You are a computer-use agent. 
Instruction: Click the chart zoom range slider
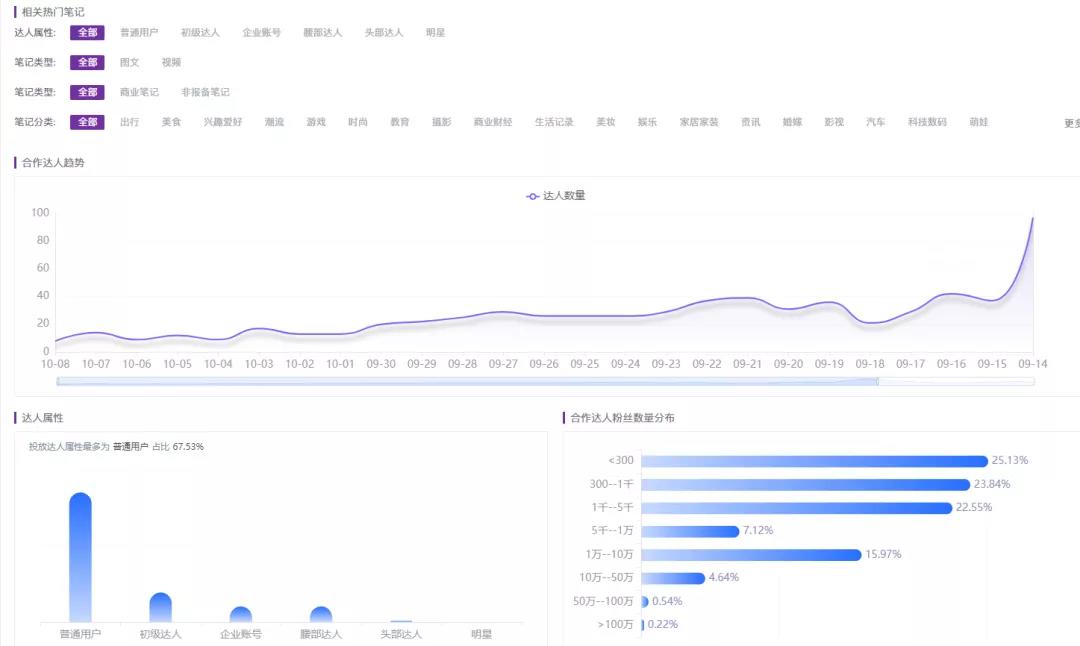(x=468, y=381)
